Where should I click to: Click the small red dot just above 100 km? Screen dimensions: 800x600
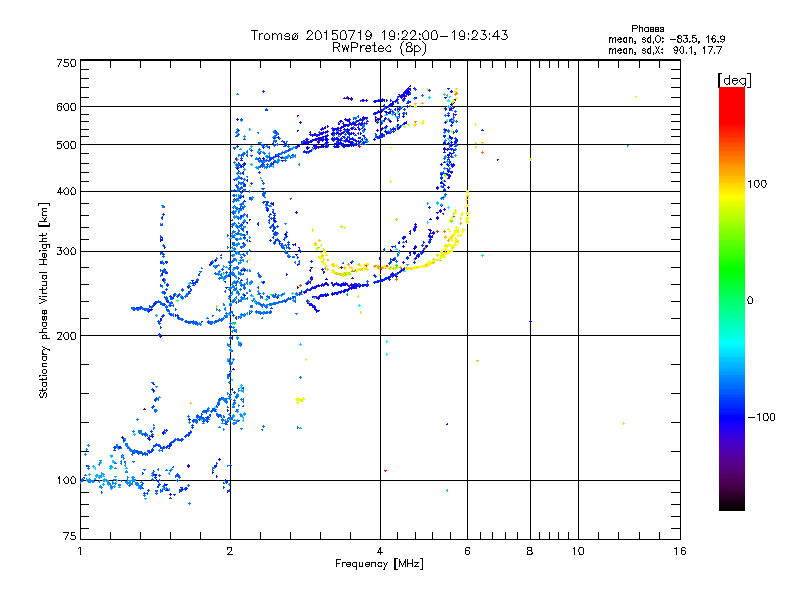click(x=385, y=470)
